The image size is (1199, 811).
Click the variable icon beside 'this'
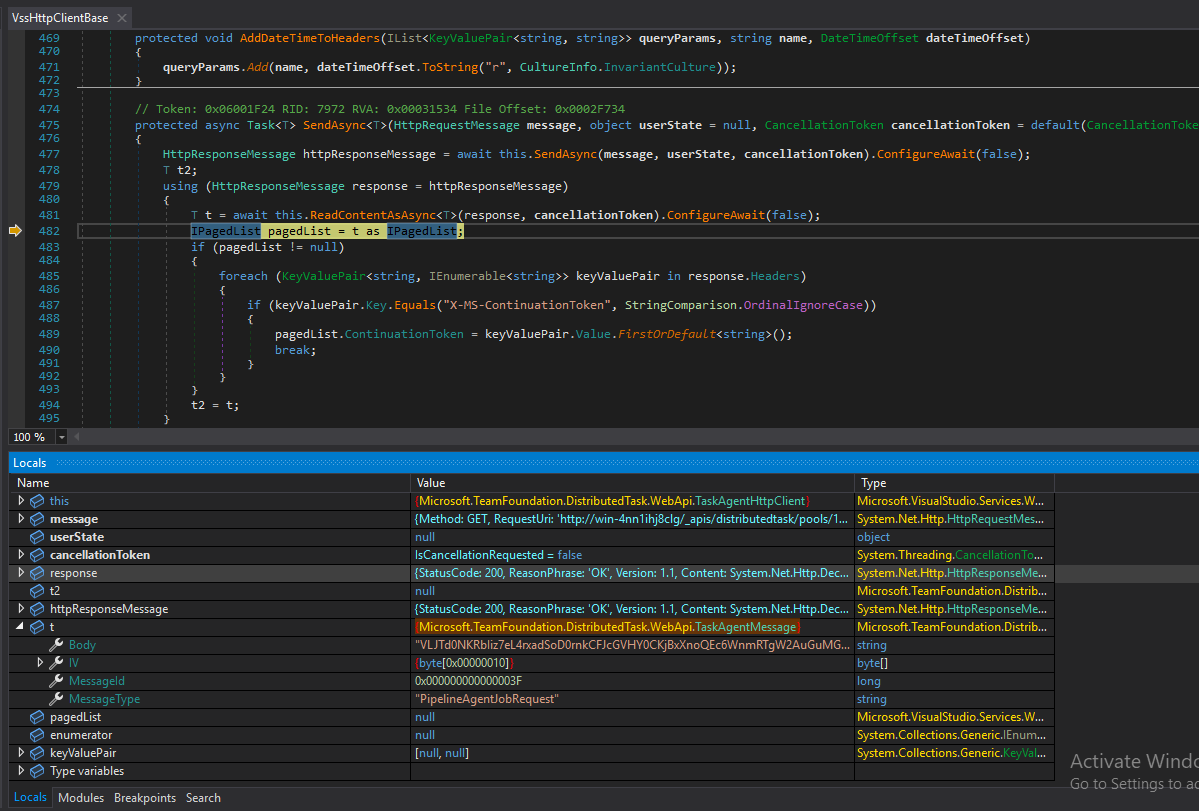coord(37,501)
